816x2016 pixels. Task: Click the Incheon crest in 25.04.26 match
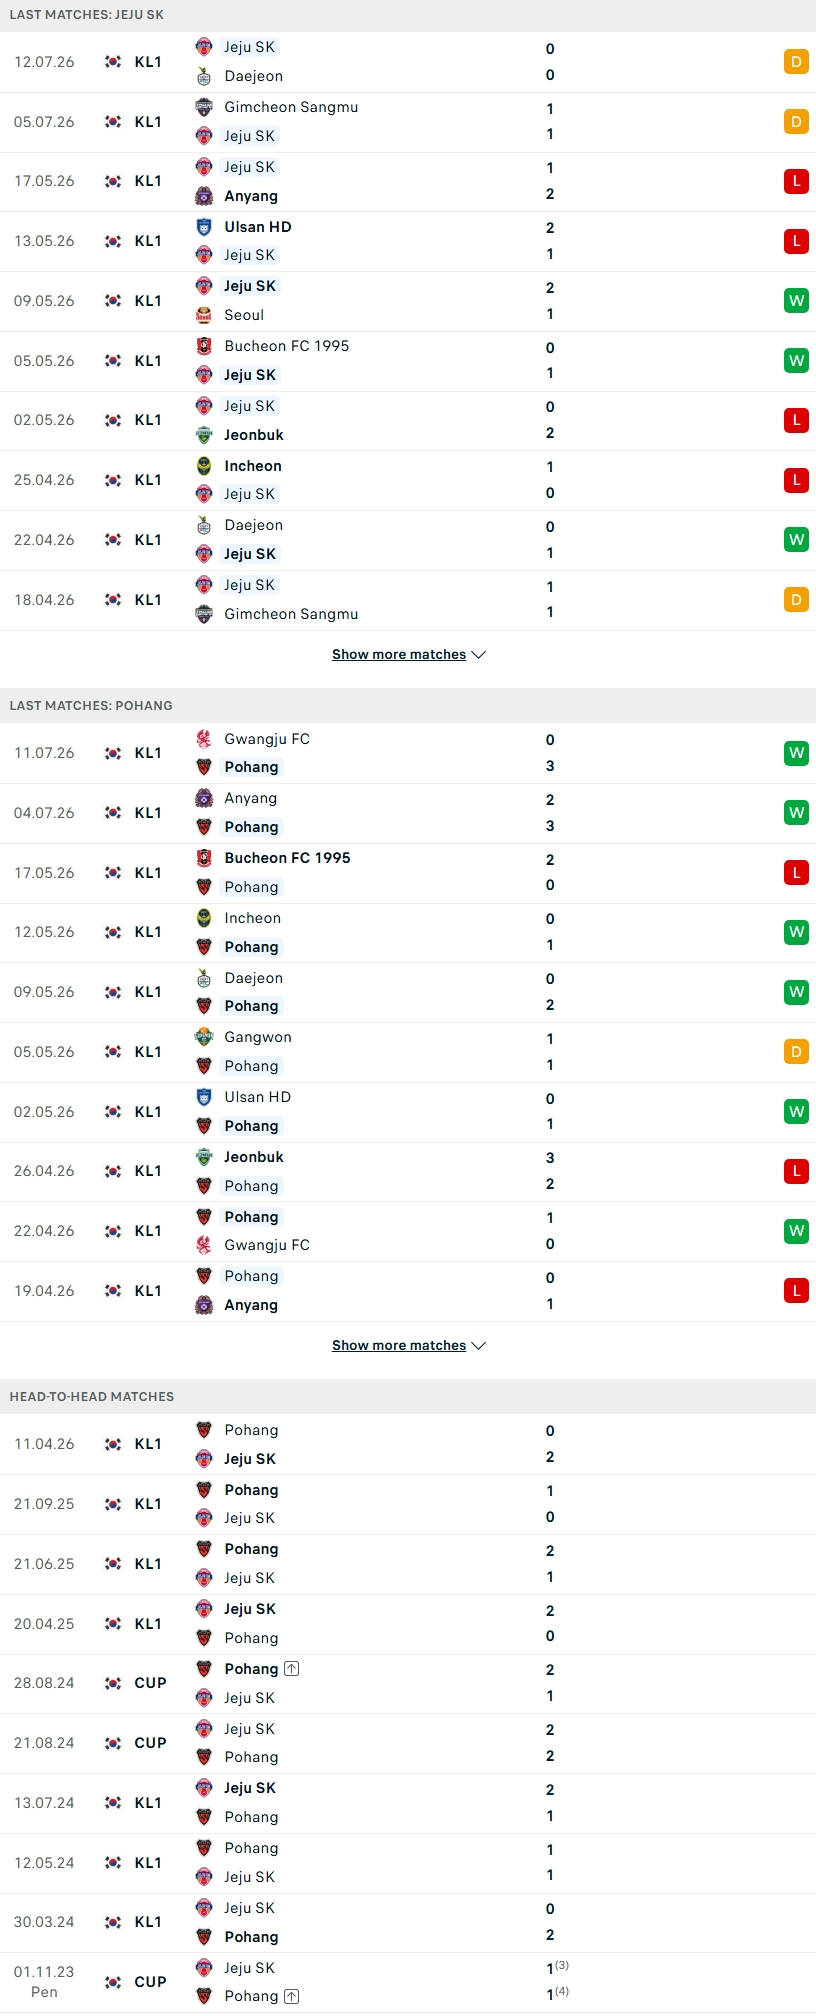(x=204, y=466)
